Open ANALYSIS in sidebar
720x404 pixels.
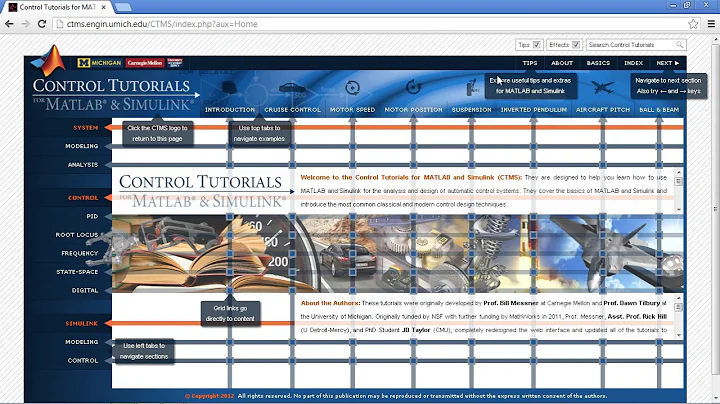83,164
